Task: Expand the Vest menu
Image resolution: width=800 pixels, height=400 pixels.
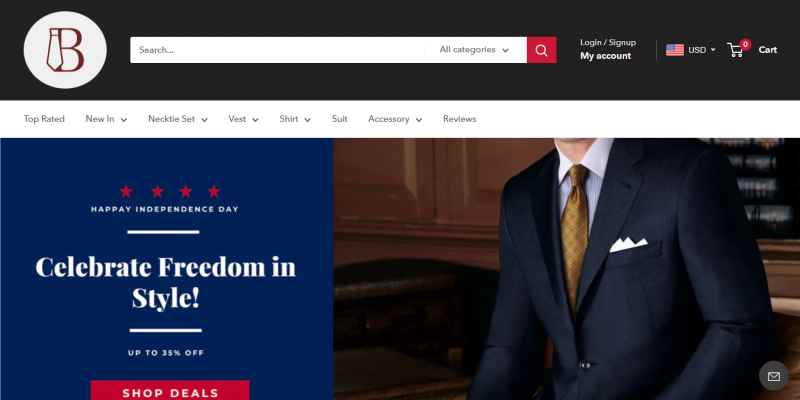Action: pyautogui.click(x=243, y=119)
